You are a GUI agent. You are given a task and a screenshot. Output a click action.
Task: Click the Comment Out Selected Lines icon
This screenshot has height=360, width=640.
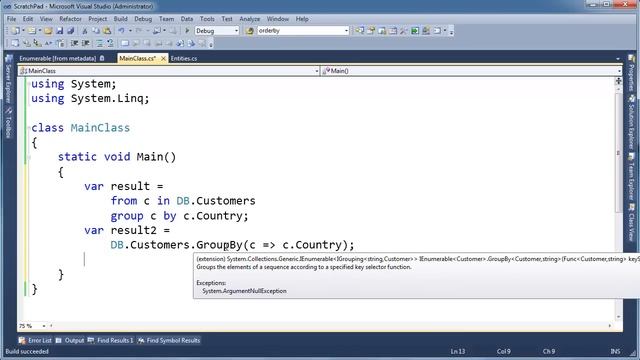pos(100,43)
